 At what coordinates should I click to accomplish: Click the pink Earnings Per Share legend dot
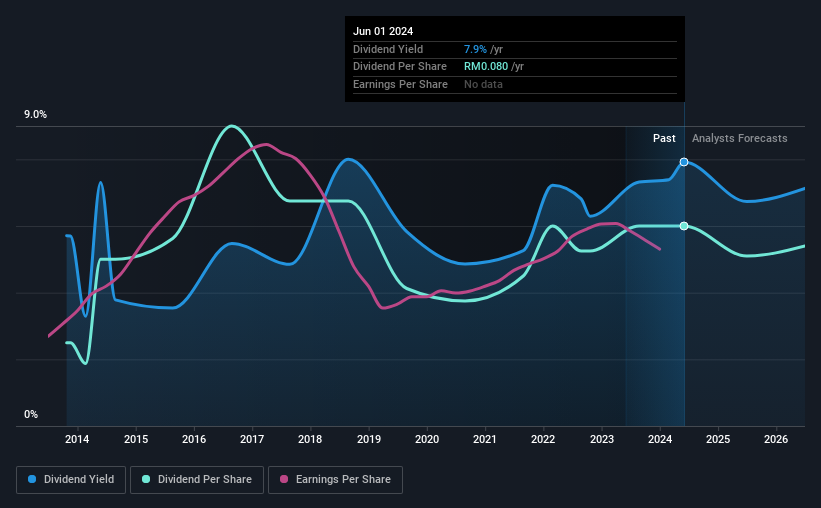[284, 479]
